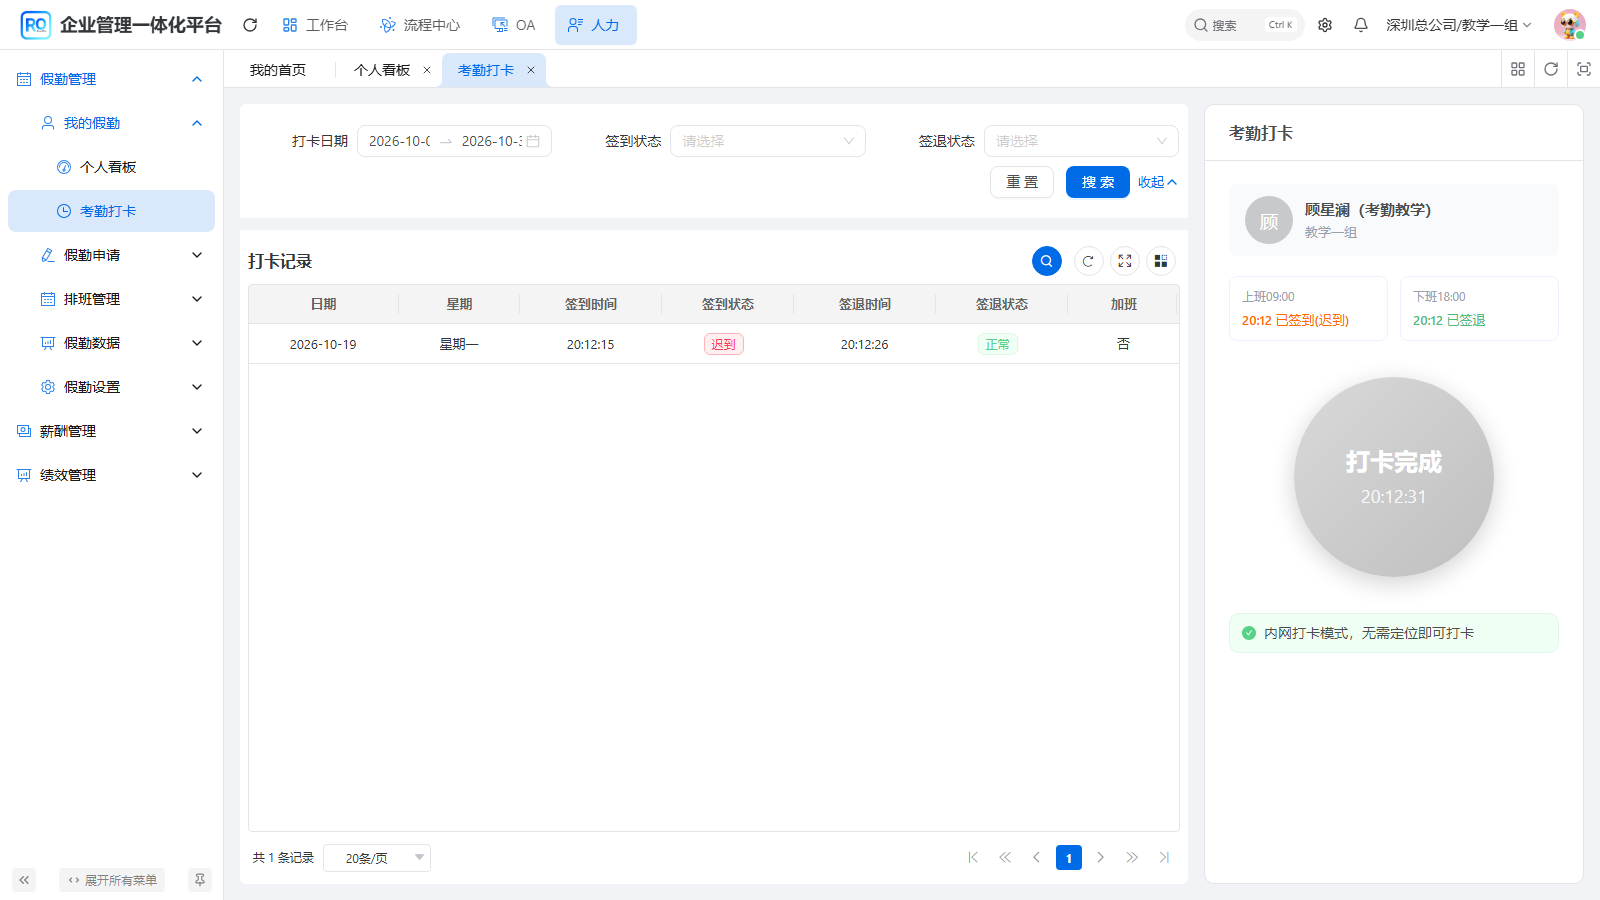
Task: Click the blue search toggle icon in 打卡记录
Action: point(1047,261)
